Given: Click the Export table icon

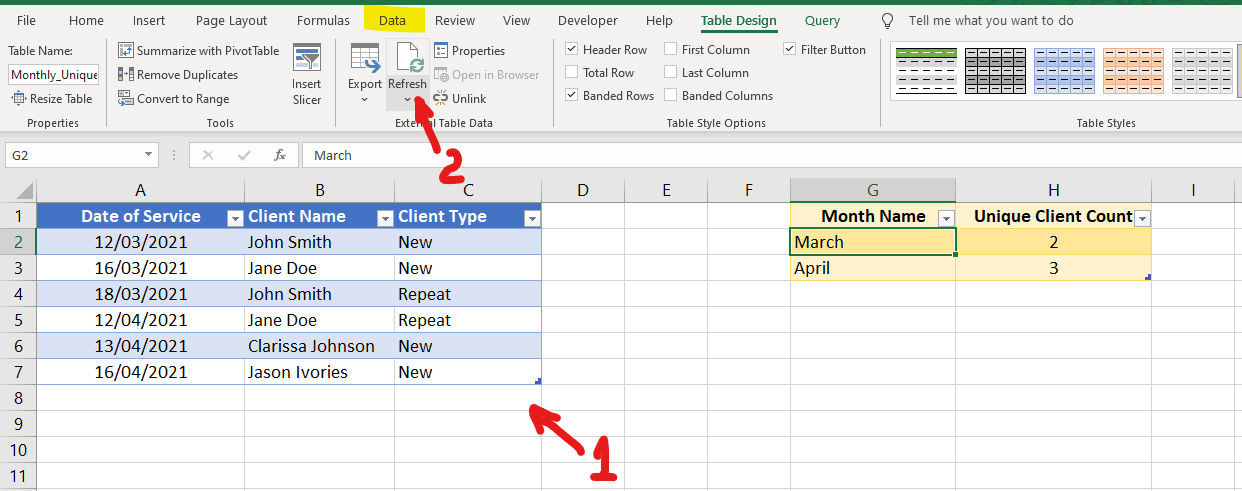Looking at the screenshot, I should (365, 59).
